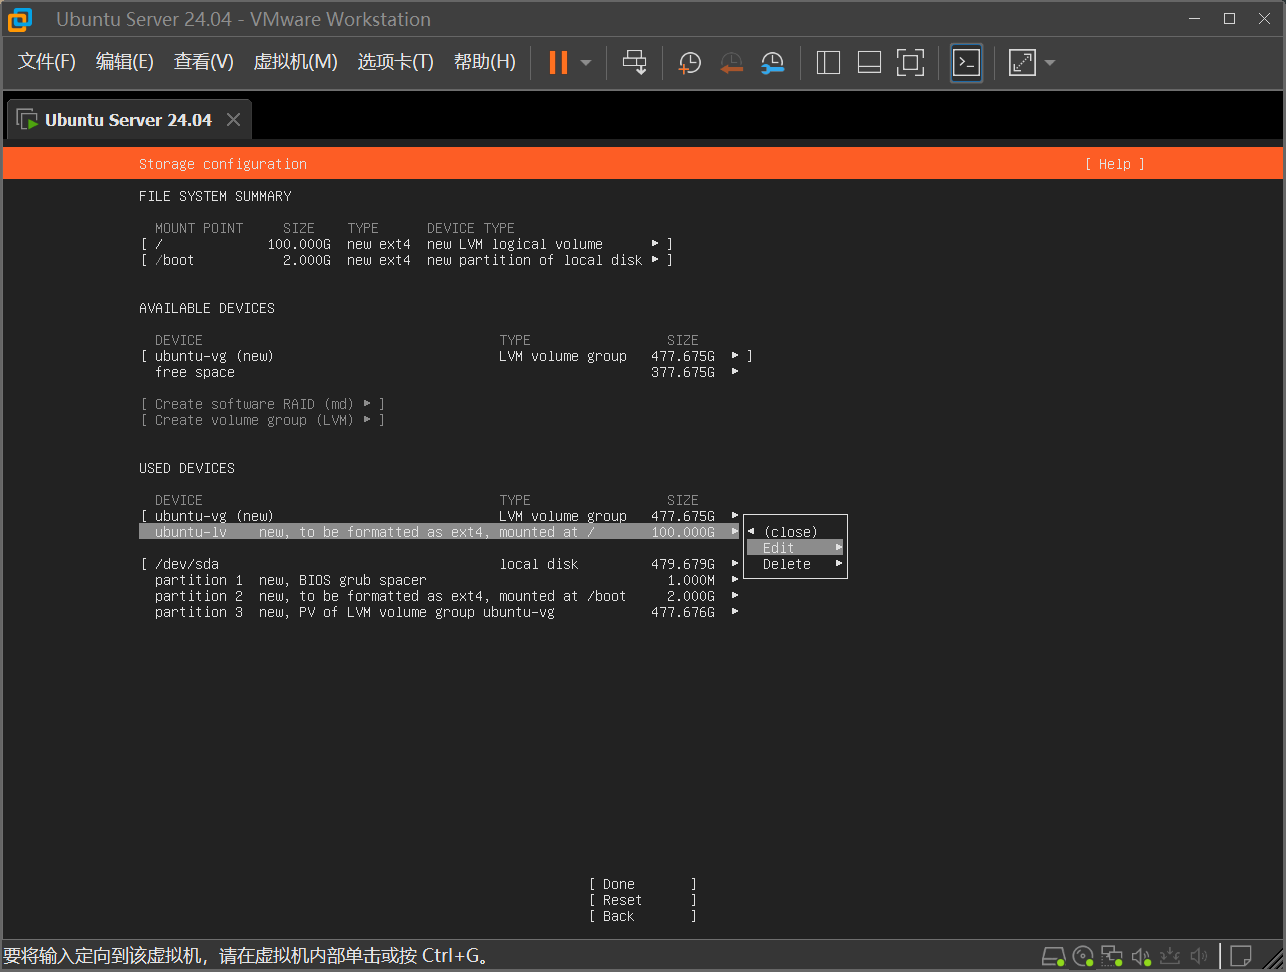Close the Ubuntu Server 24.04 tab
Screen dimensions: 1286x972
233,120
